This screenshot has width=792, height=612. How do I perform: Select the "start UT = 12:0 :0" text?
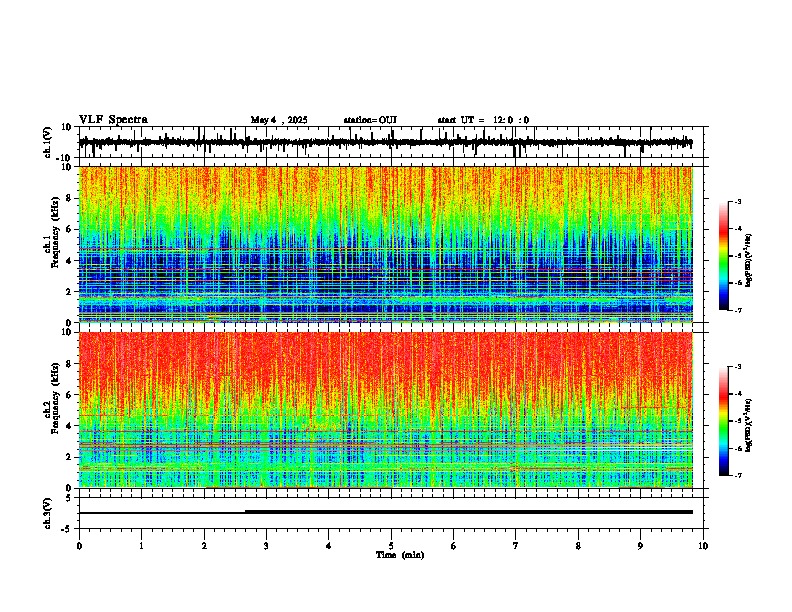pos(483,120)
